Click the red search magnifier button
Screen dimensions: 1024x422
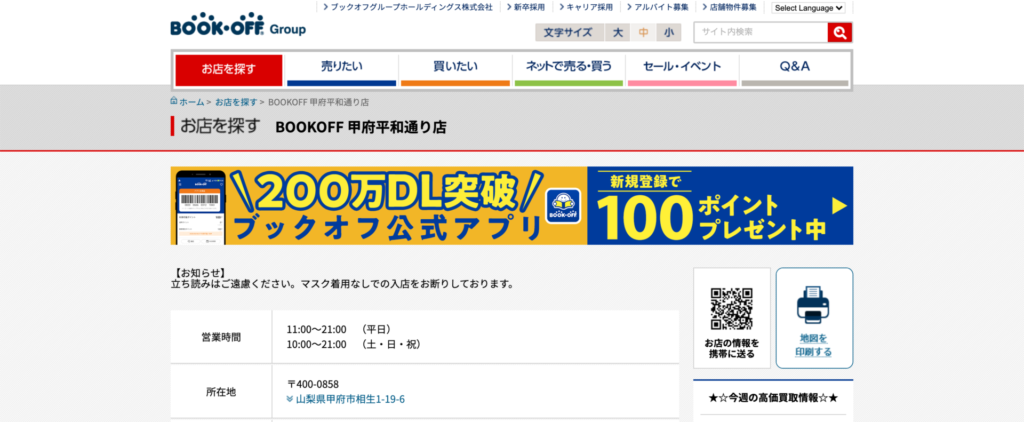[840, 32]
